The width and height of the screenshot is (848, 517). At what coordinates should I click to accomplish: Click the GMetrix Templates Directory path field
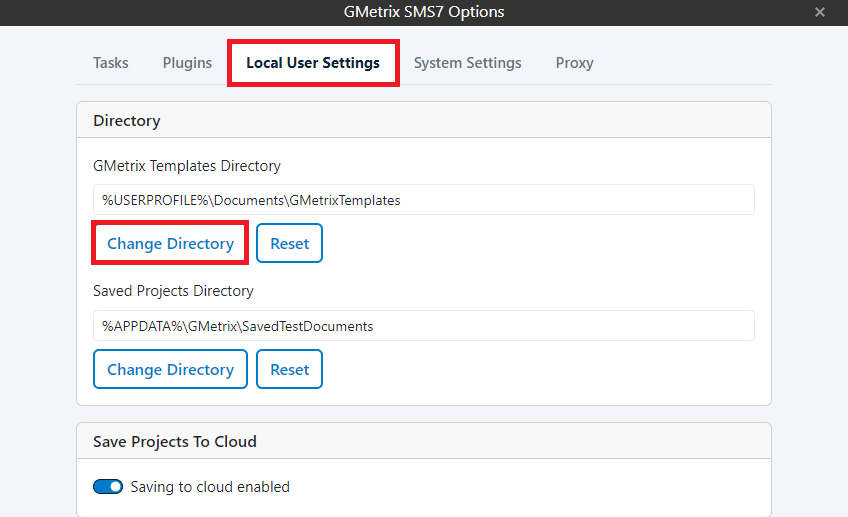[x=423, y=200]
